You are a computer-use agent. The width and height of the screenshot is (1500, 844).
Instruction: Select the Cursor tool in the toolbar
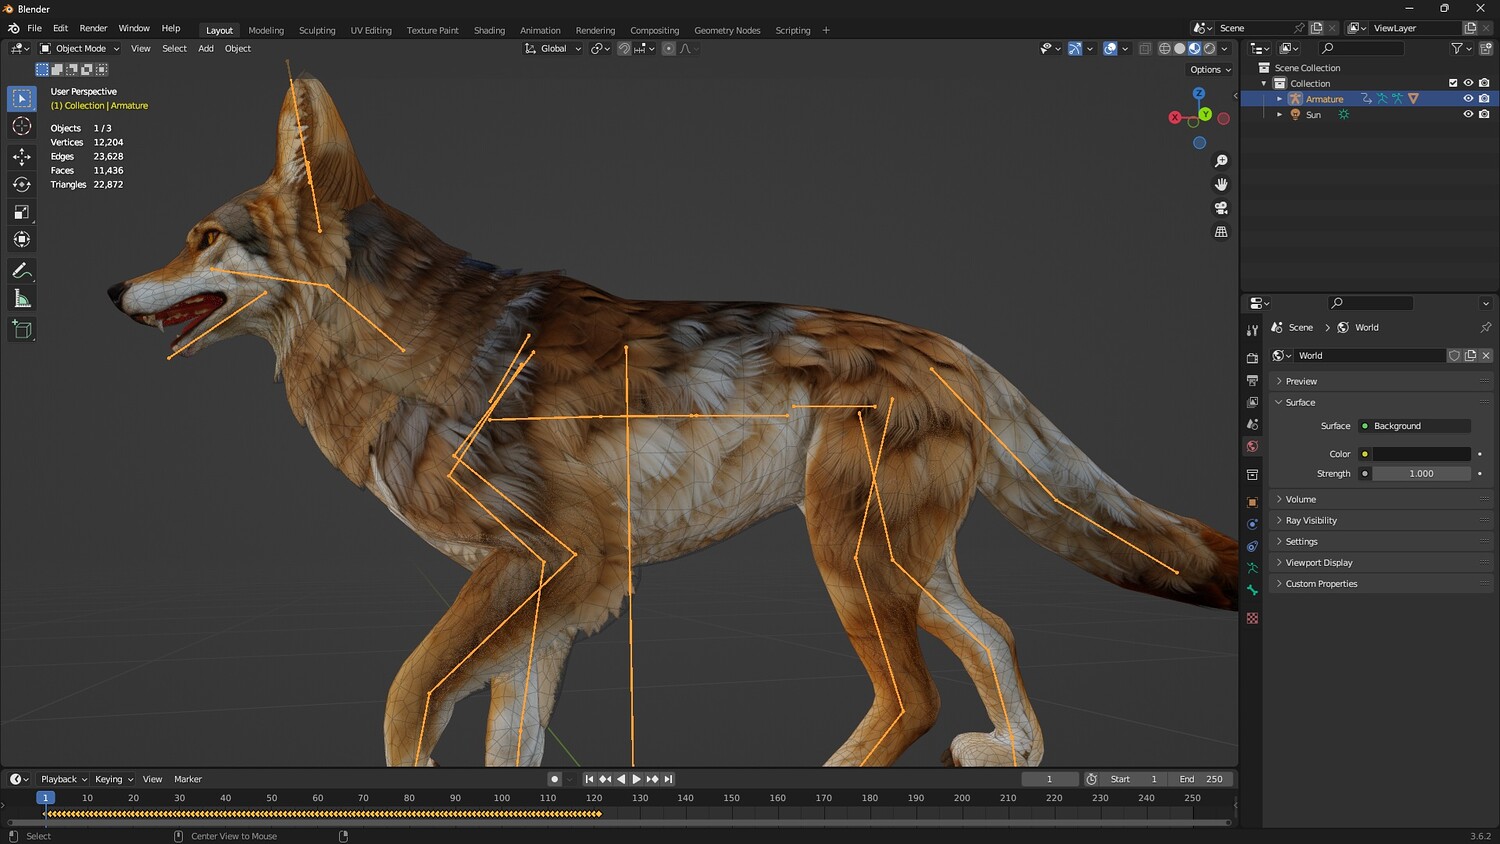coord(22,126)
